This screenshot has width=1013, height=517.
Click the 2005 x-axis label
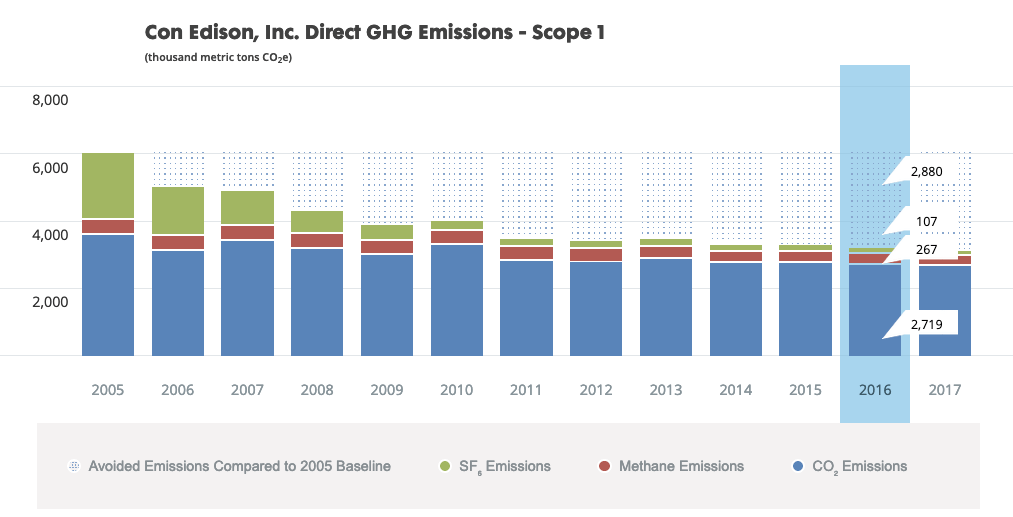pos(107,390)
